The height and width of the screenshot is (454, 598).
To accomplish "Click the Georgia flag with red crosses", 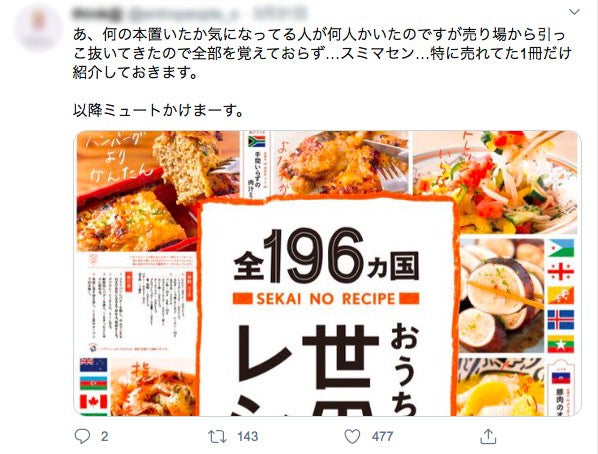I will point(561,272).
